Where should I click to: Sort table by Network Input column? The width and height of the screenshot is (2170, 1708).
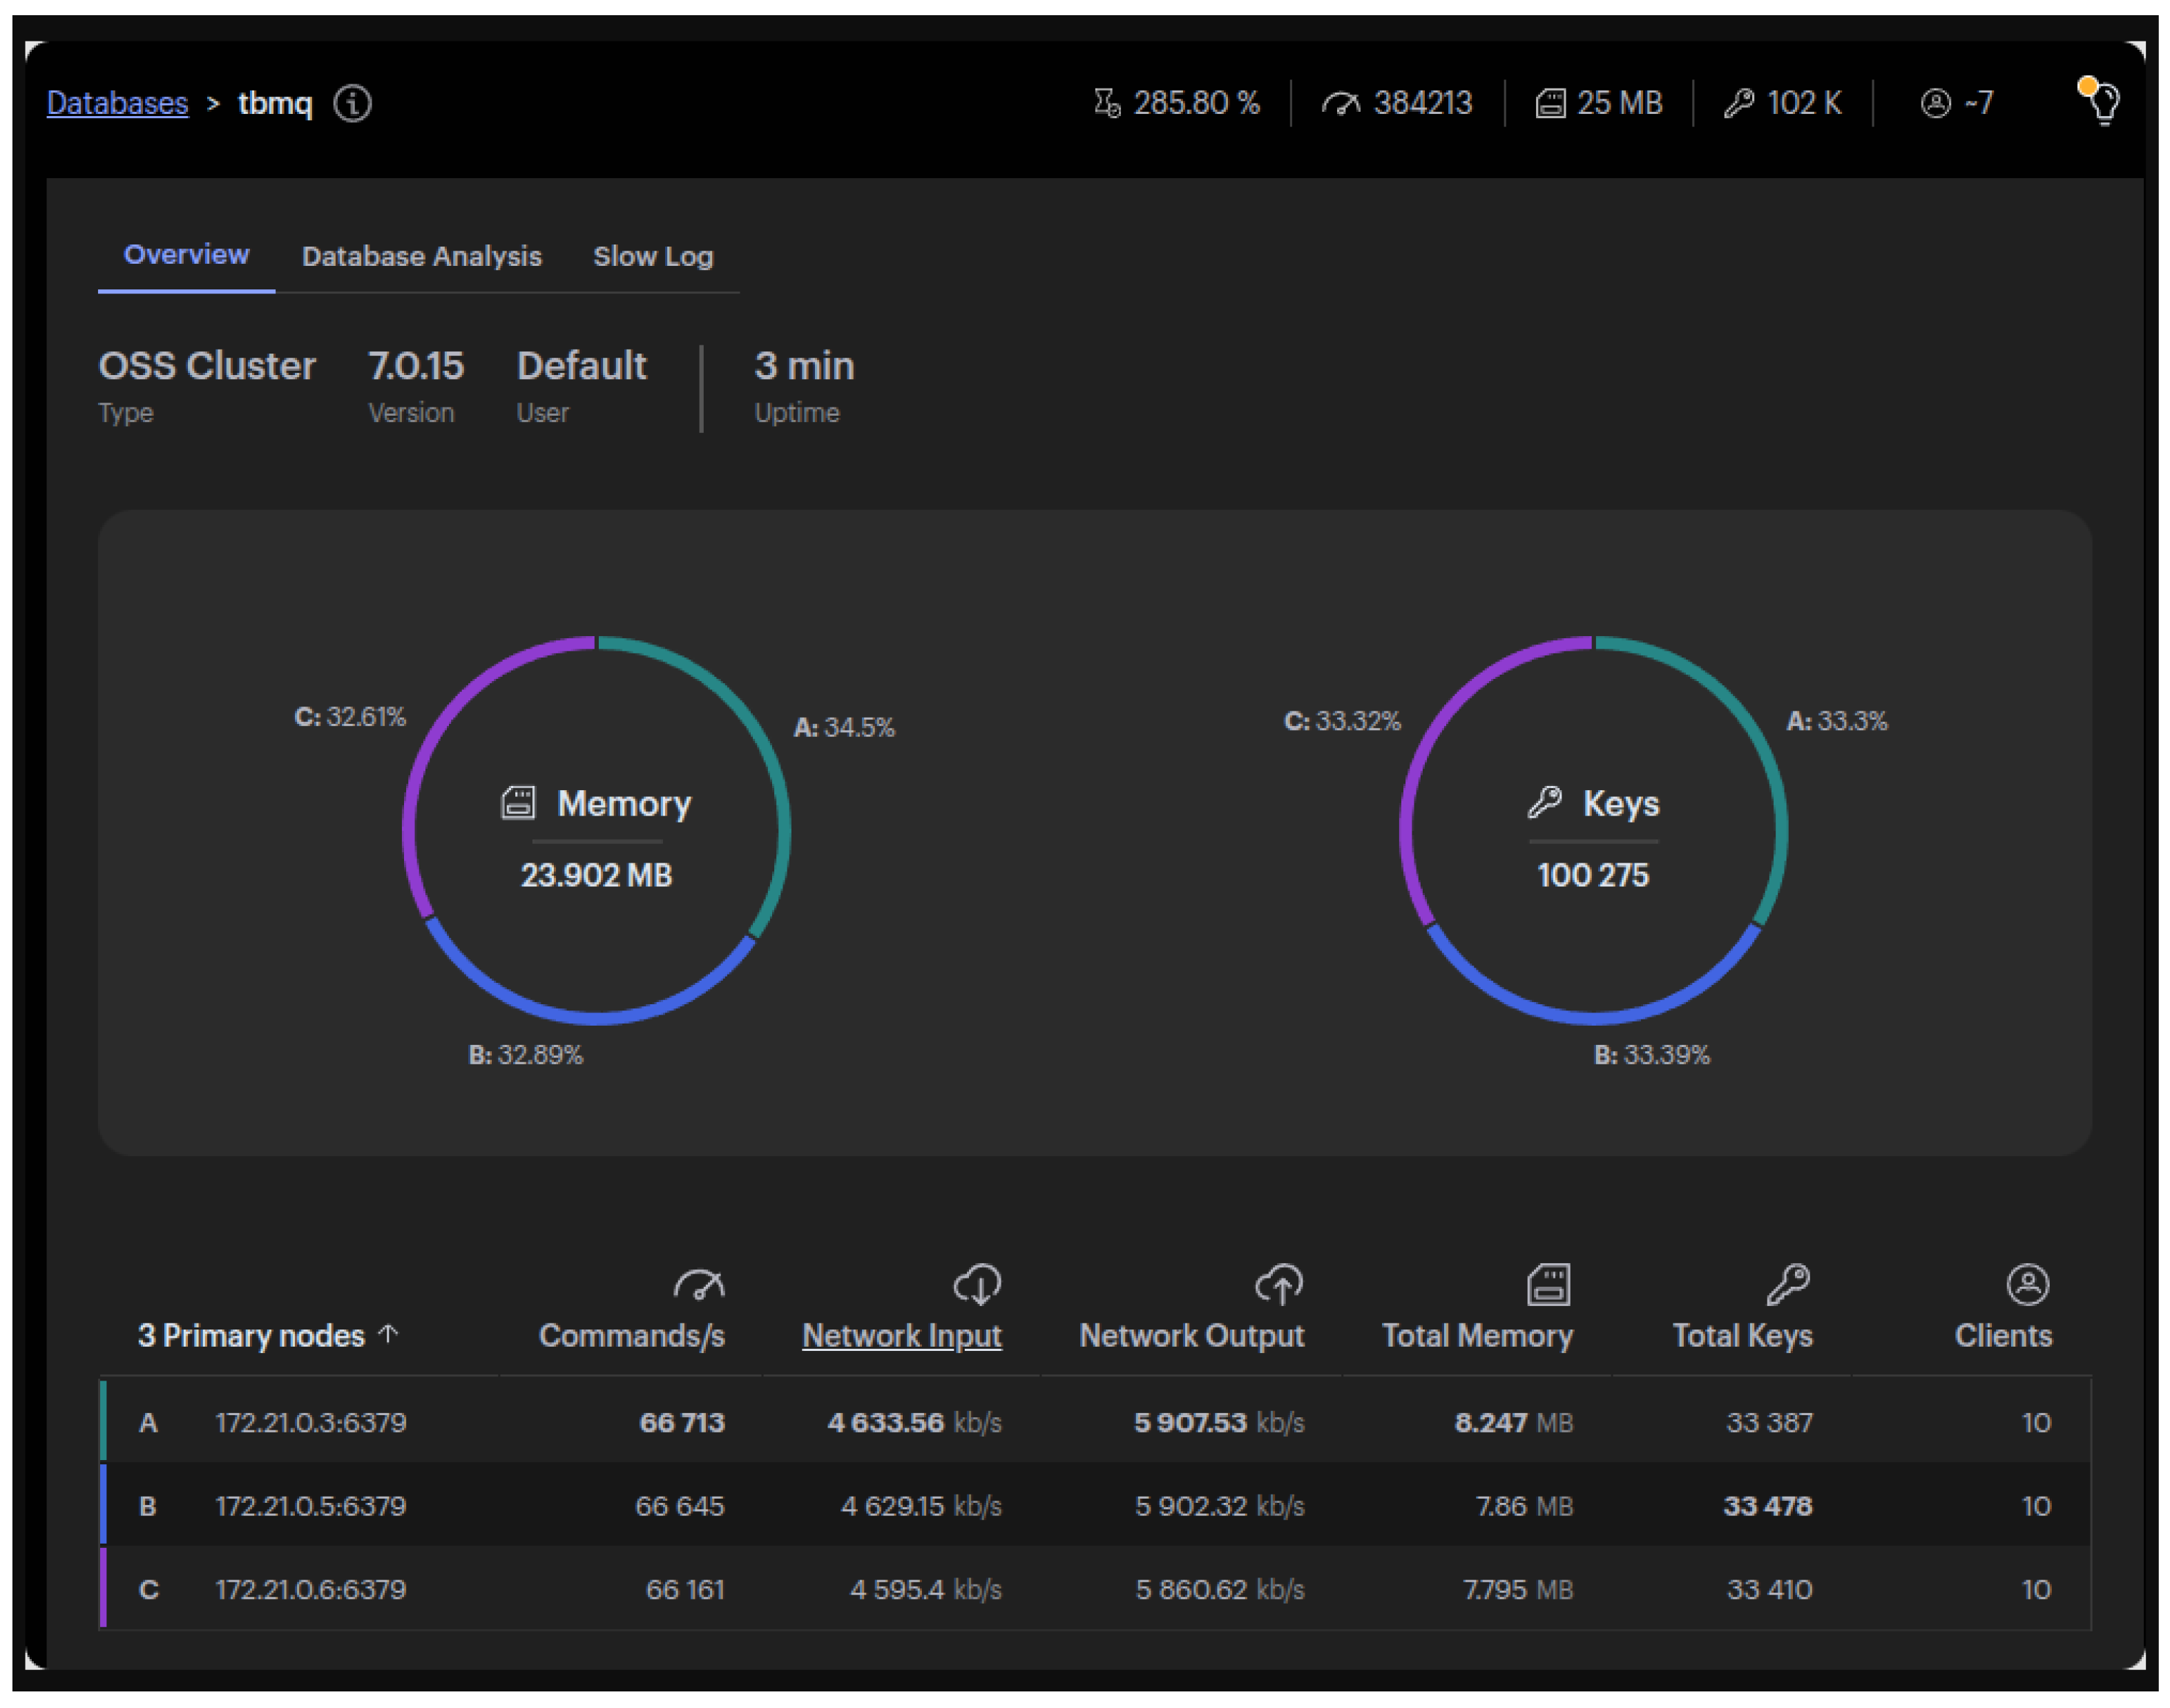click(x=901, y=1336)
